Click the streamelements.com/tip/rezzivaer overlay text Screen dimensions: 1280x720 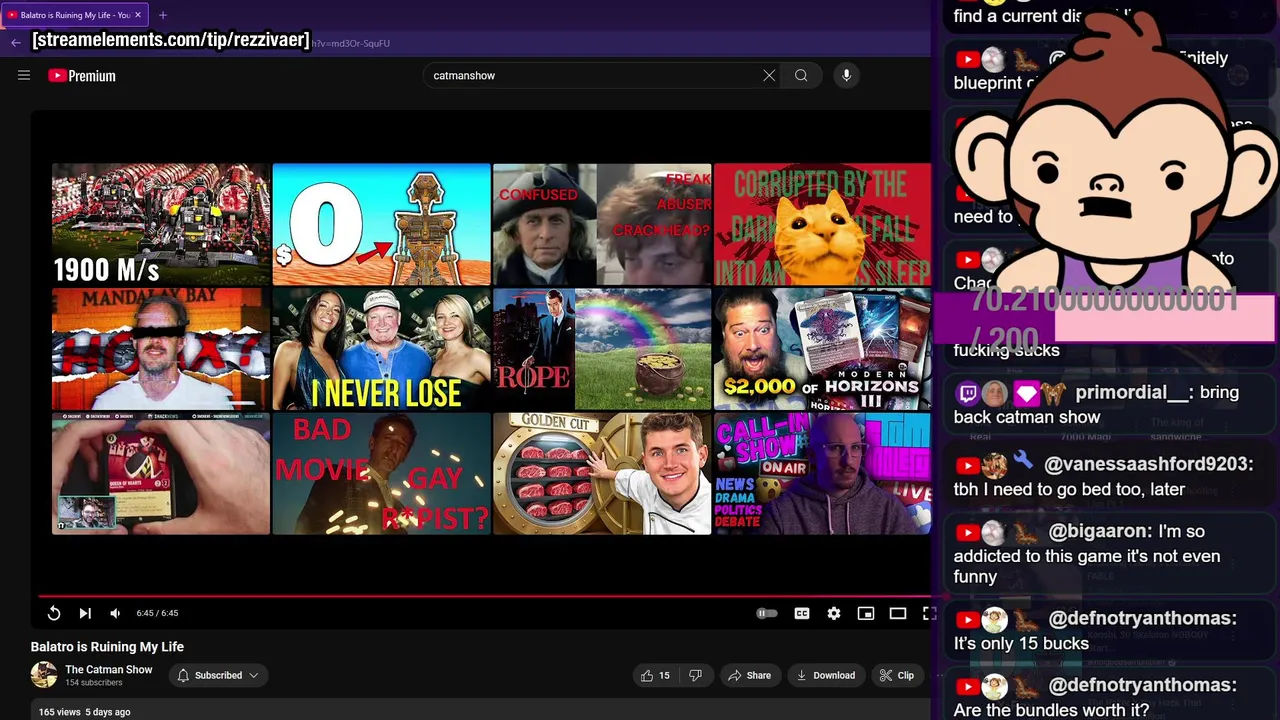[x=171, y=40]
